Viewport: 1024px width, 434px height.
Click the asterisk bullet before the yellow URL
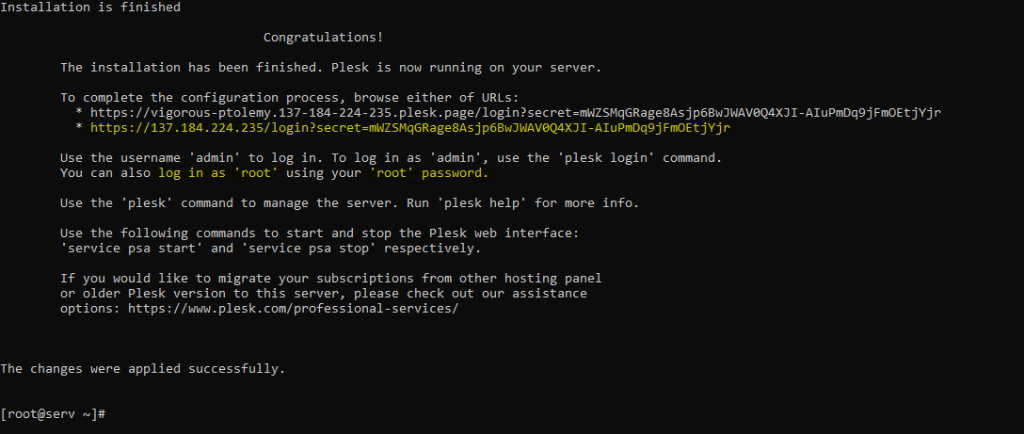pyautogui.click(x=78, y=129)
